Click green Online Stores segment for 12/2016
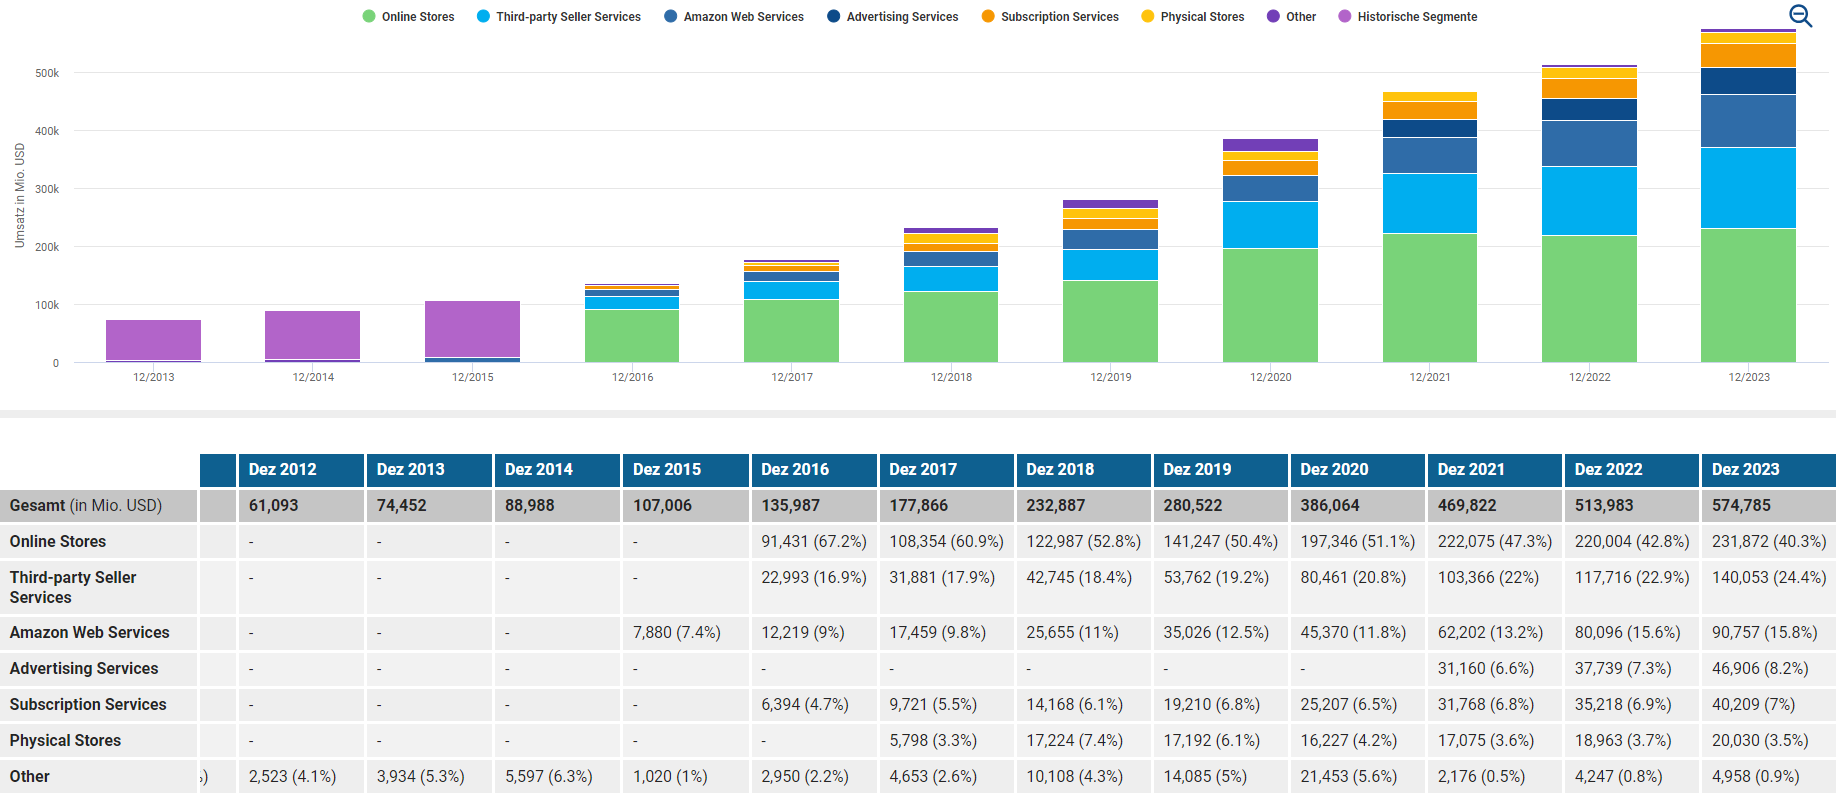The height and width of the screenshot is (795, 1836). pyautogui.click(x=632, y=336)
